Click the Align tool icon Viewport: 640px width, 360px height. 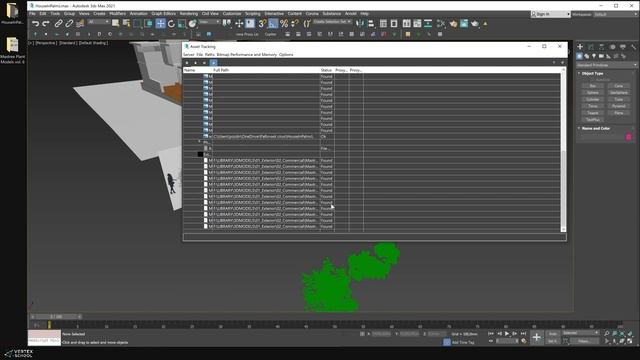coord(371,24)
